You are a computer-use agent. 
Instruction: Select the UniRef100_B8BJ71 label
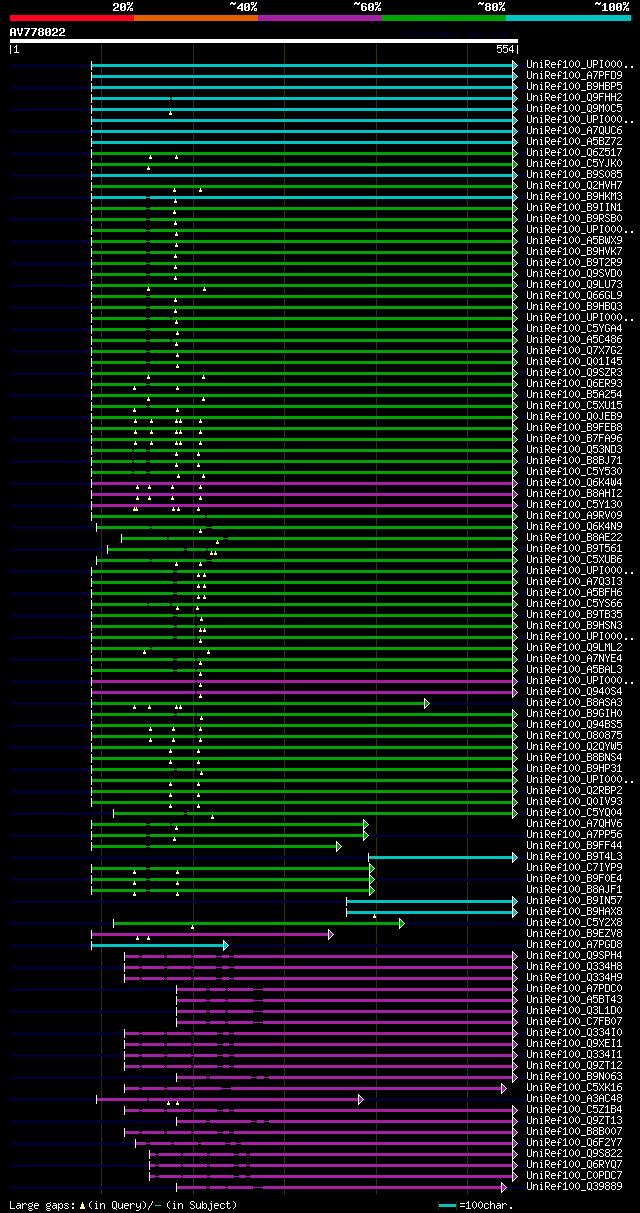pyautogui.click(x=574, y=460)
